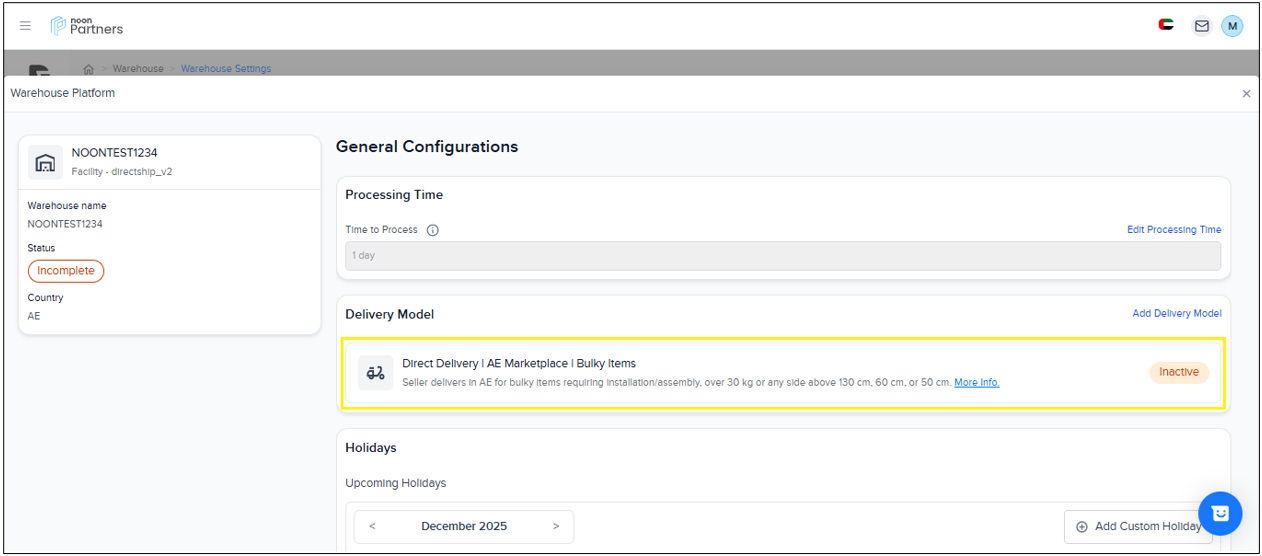The width and height of the screenshot is (1262, 556).
Task: Click the Warehouse breadcrumb item
Action: [138, 69]
